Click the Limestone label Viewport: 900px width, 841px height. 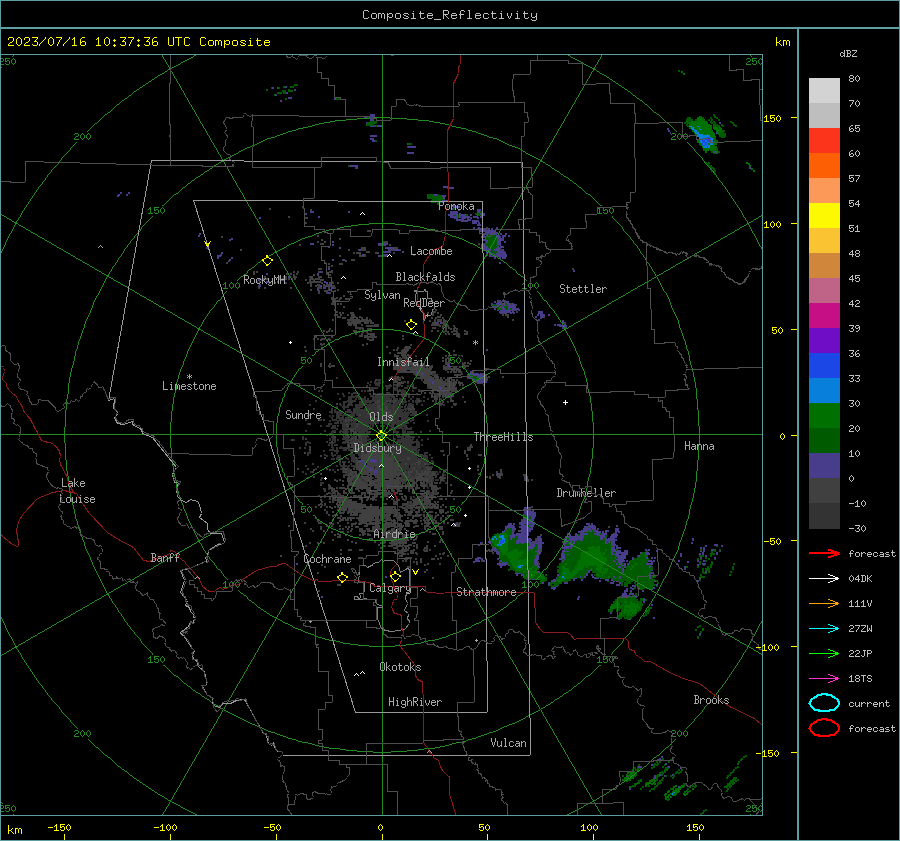pyautogui.click(x=189, y=386)
